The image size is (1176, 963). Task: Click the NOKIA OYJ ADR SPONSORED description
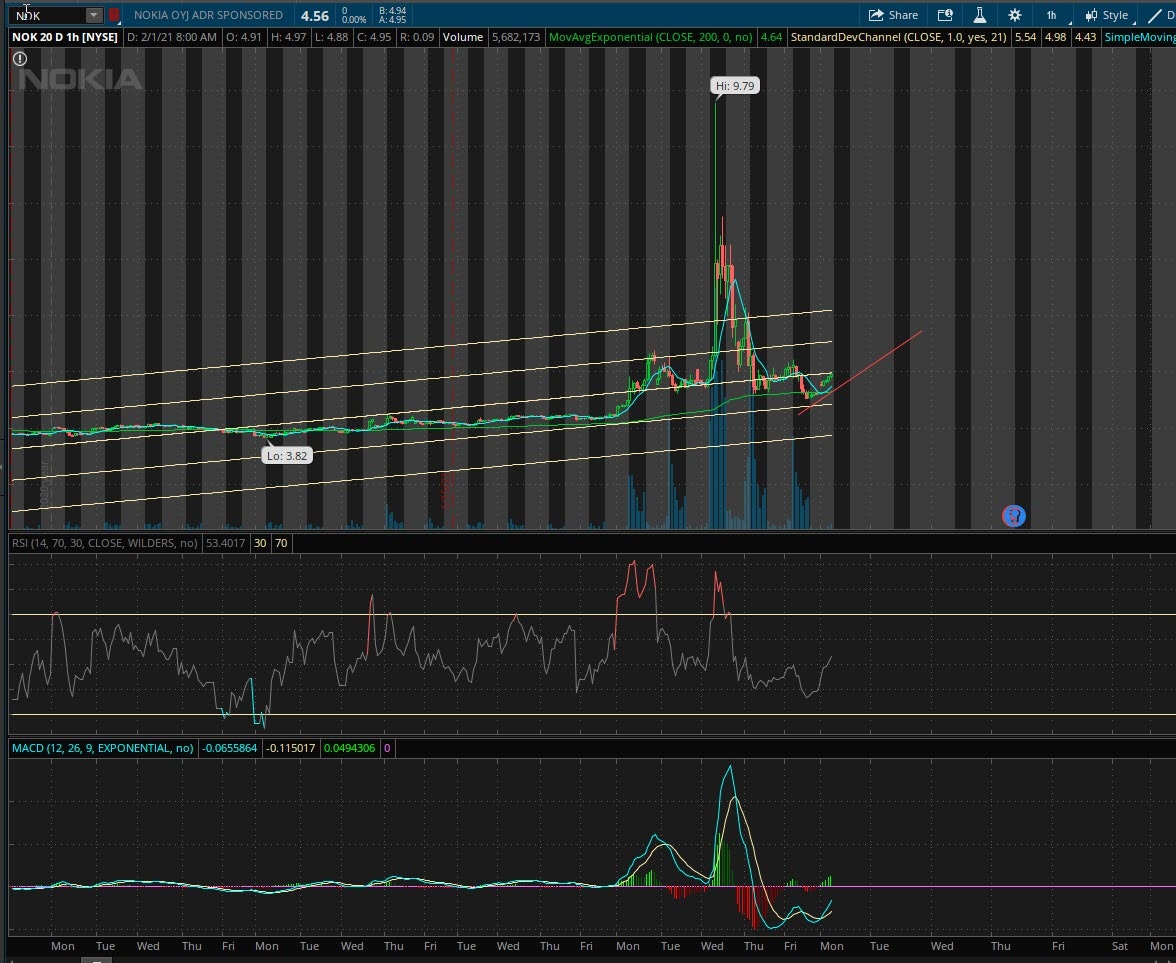pyautogui.click(x=208, y=15)
